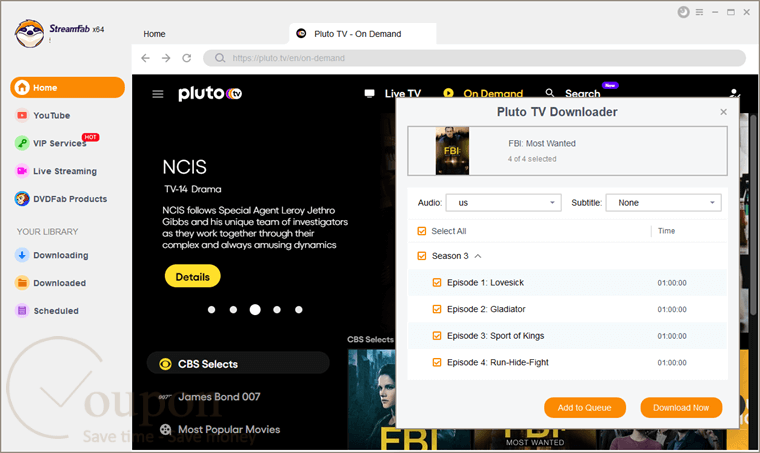Click Download Now

click(681, 407)
